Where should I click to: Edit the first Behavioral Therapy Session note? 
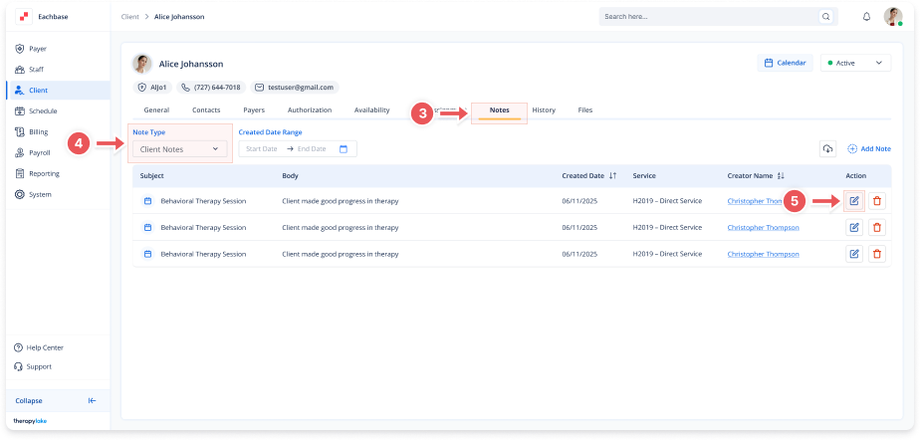pos(854,201)
